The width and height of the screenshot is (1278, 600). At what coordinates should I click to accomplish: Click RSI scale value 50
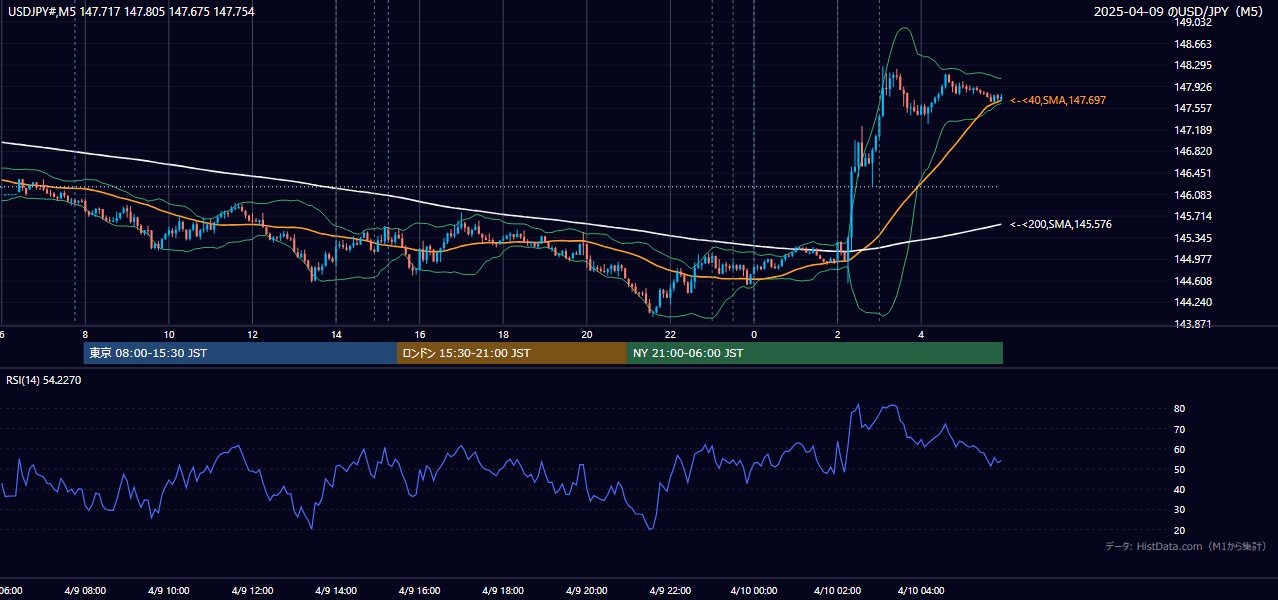(x=1179, y=469)
